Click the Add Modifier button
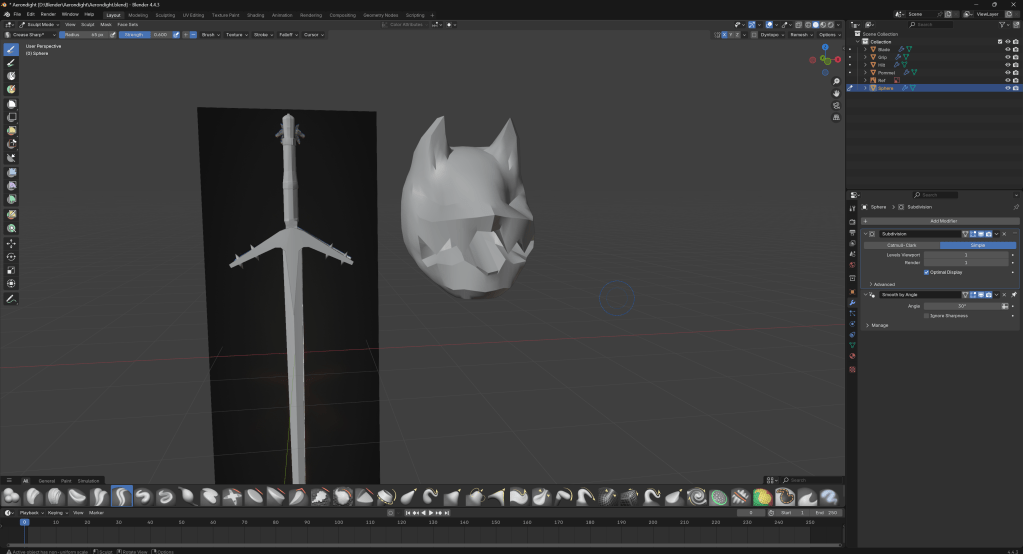The image size is (1023, 554). tap(943, 220)
